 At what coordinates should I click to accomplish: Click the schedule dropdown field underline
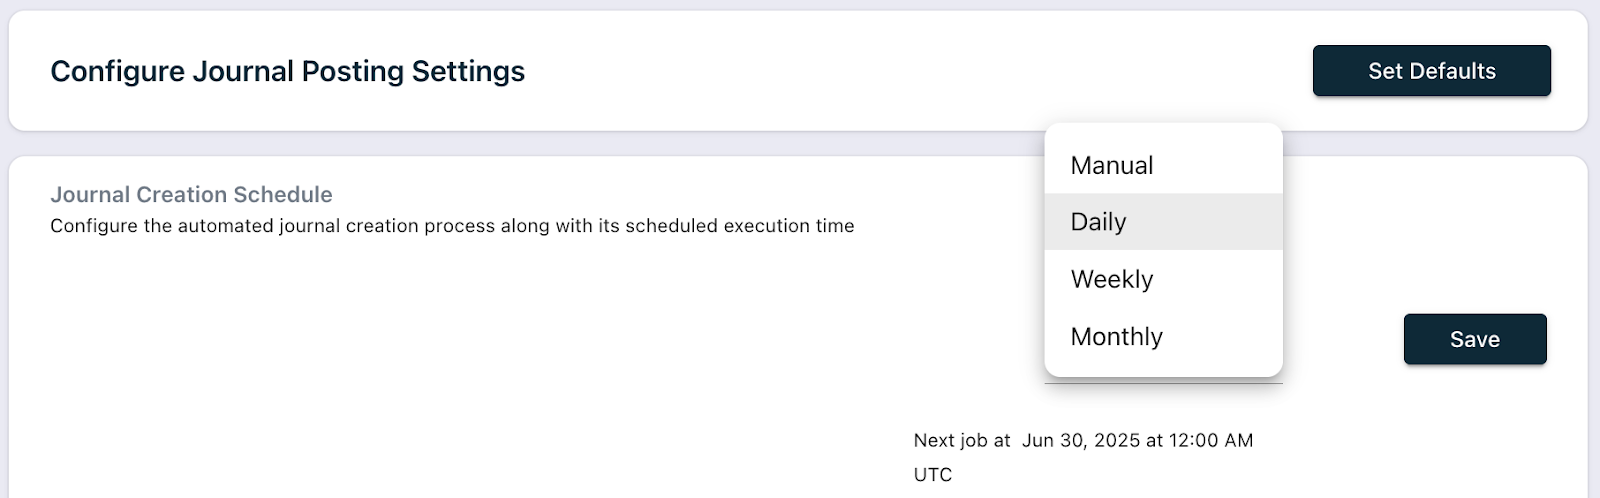pyautogui.click(x=1163, y=382)
